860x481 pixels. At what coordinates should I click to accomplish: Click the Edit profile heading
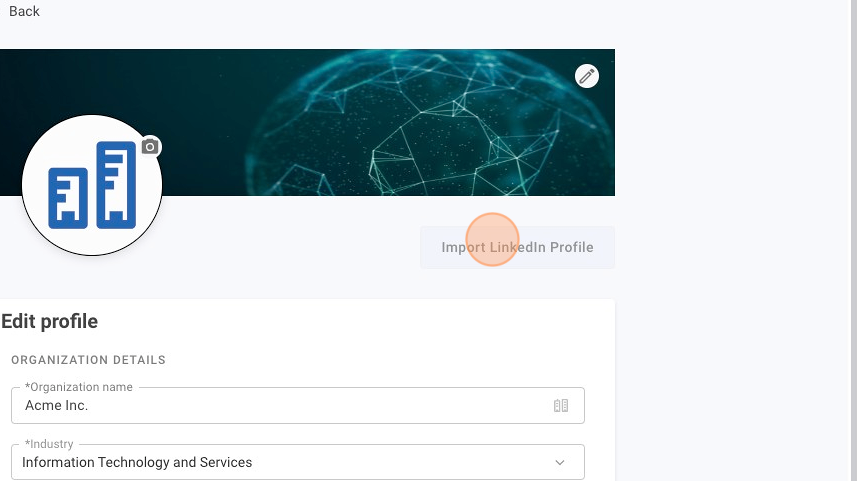point(50,322)
